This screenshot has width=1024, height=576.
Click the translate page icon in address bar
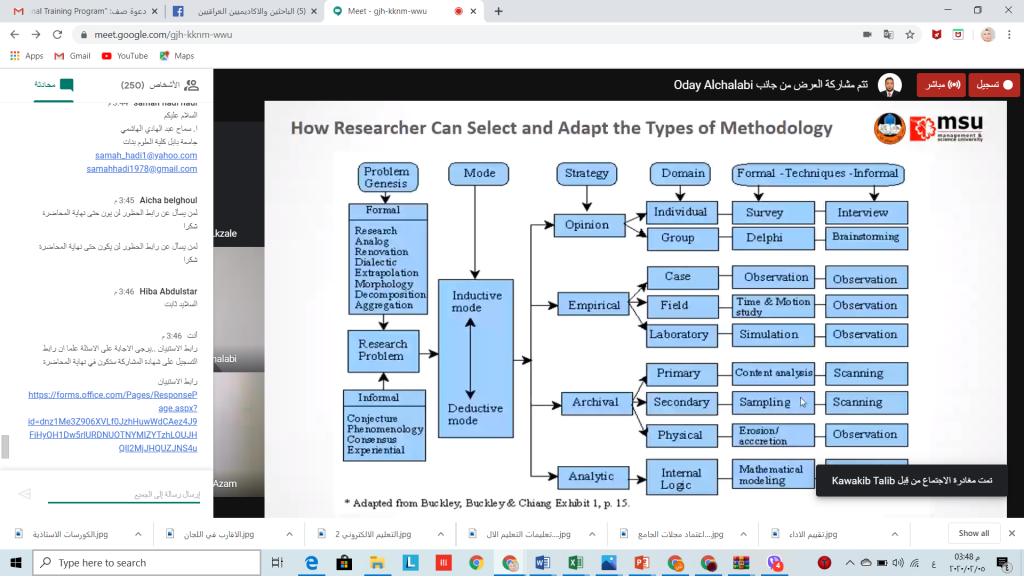(x=888, y=34)
